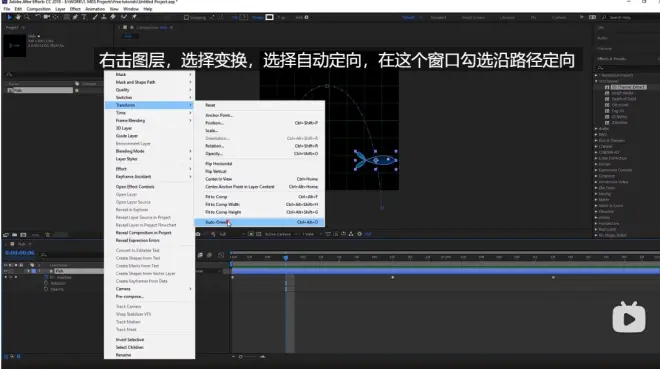660x369 pixels.
Task: Expand the Animation Presets category
Action: pos(596,75)
